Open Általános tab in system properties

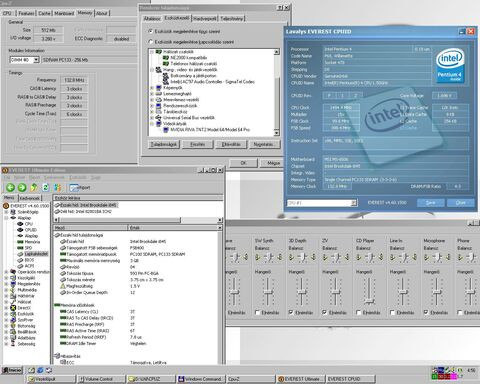(x=152, y=19)
